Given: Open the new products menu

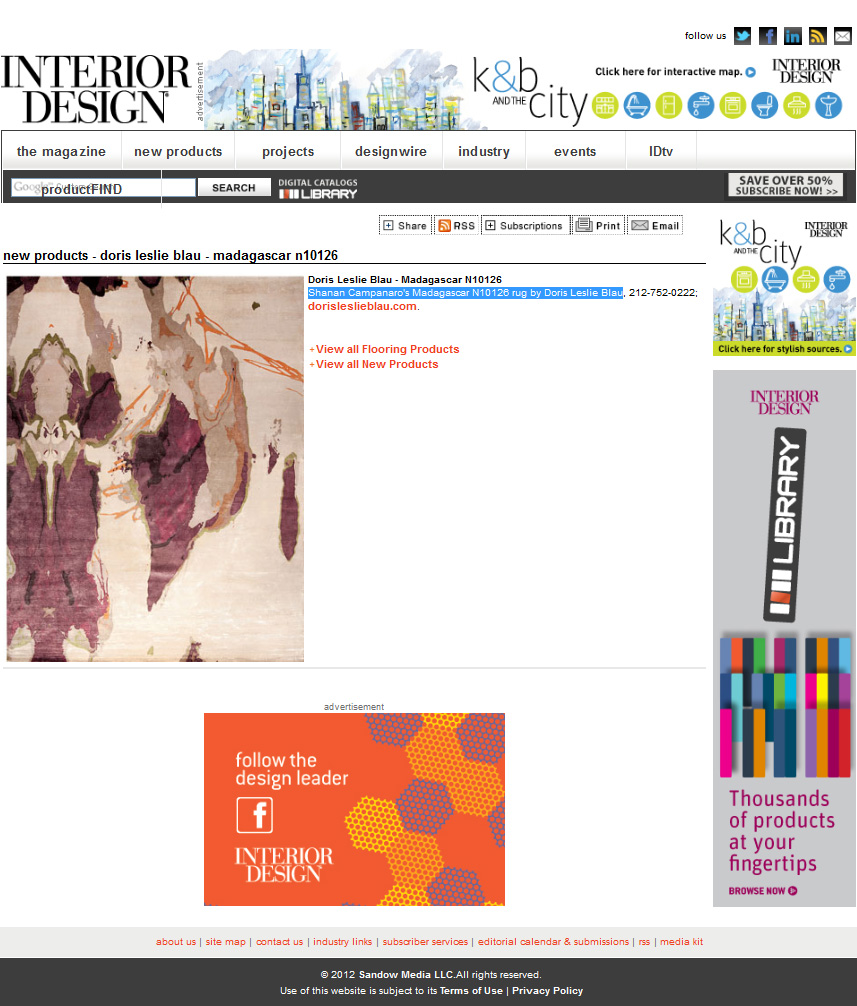Looking at the screenshot, I should point(178,151).
